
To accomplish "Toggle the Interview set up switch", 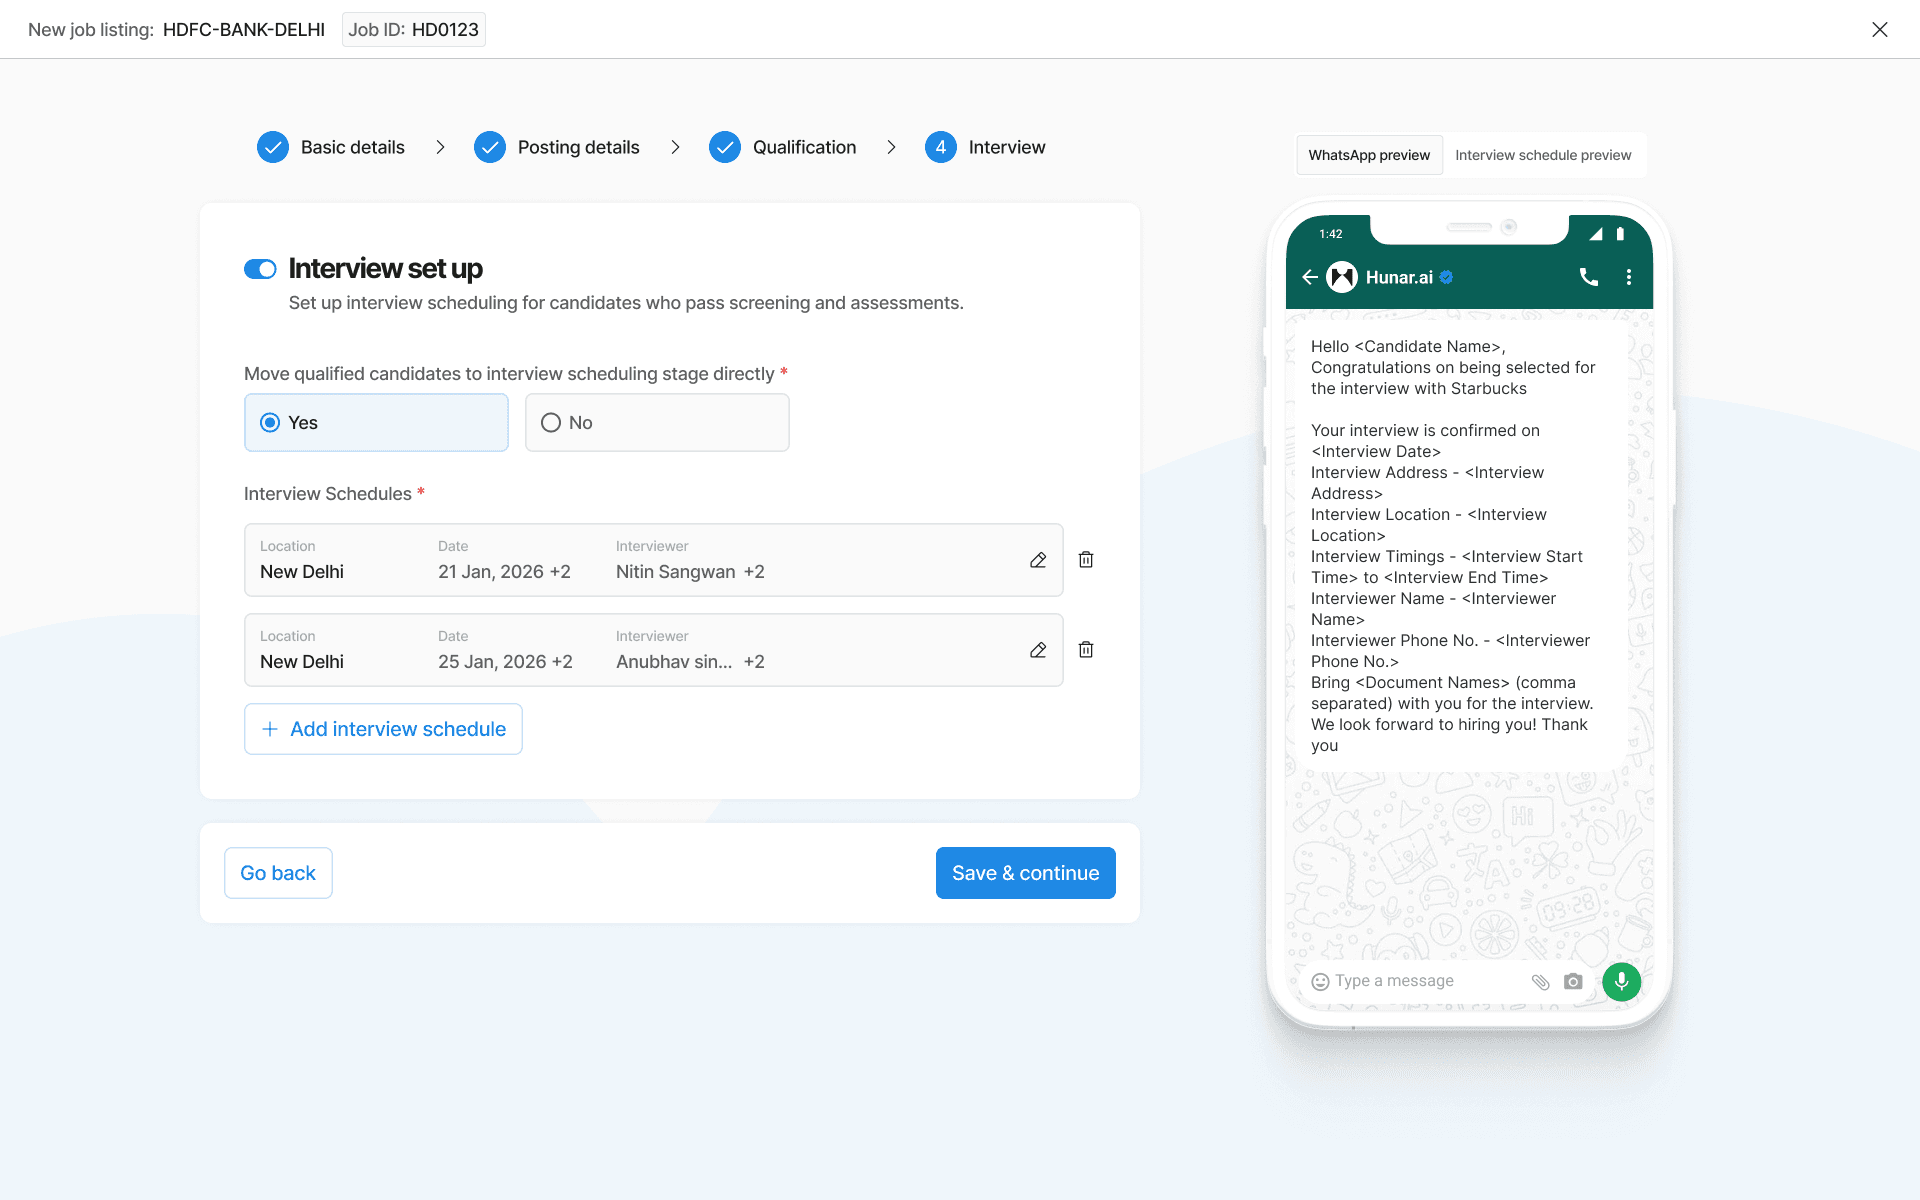I will [x=260, y=269].
